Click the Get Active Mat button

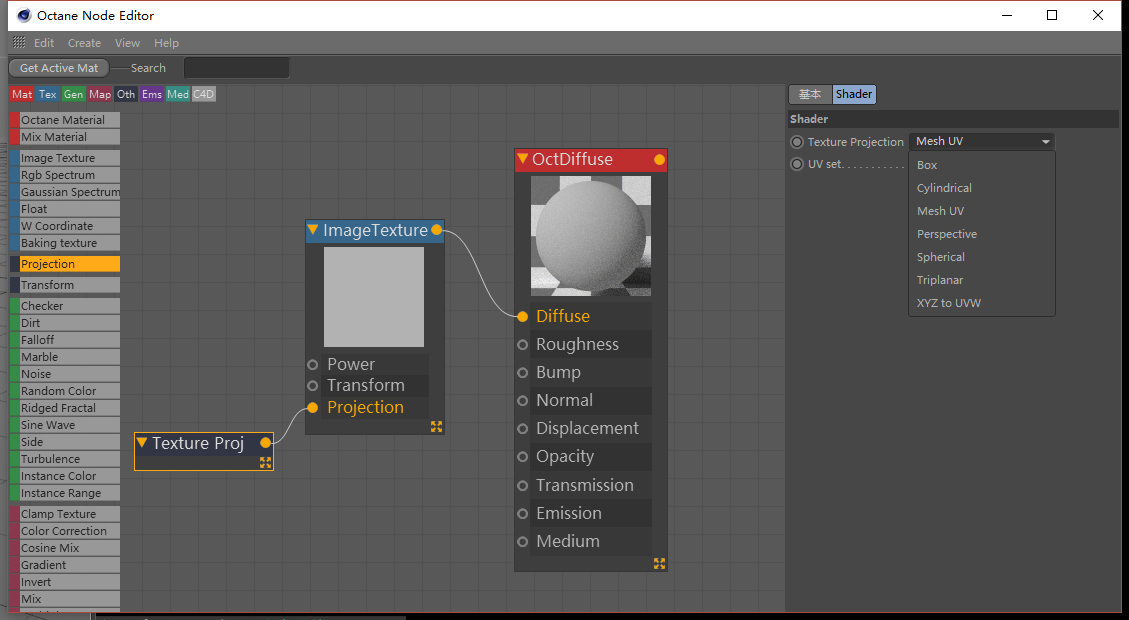click(x=59, y=68)
